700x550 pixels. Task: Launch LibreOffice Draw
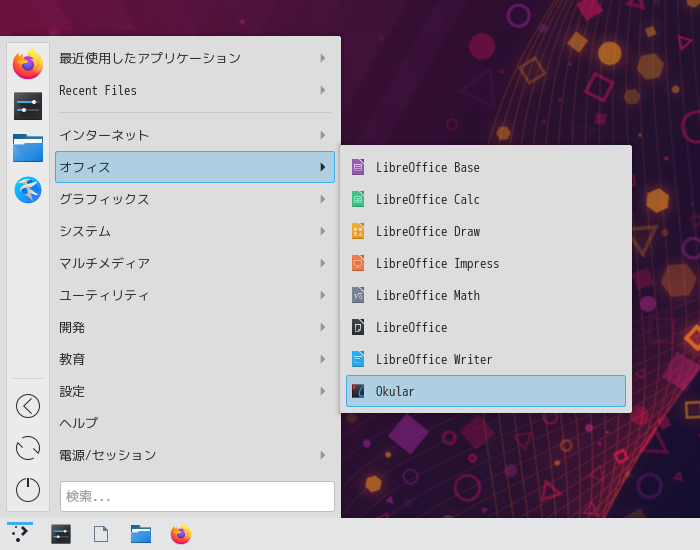486,231
